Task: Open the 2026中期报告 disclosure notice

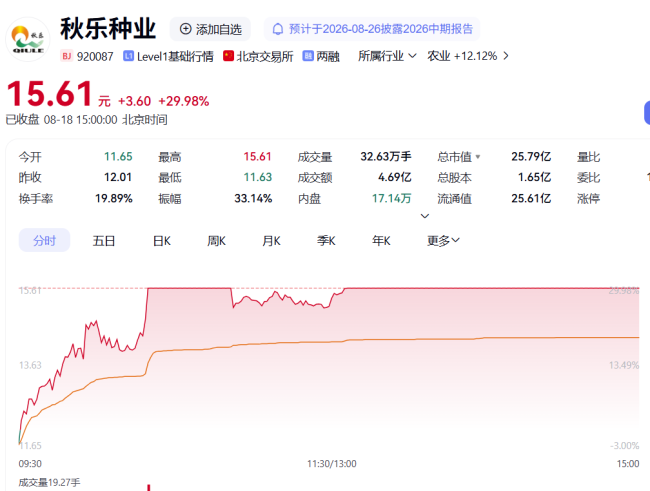Action: pos(372,29)
